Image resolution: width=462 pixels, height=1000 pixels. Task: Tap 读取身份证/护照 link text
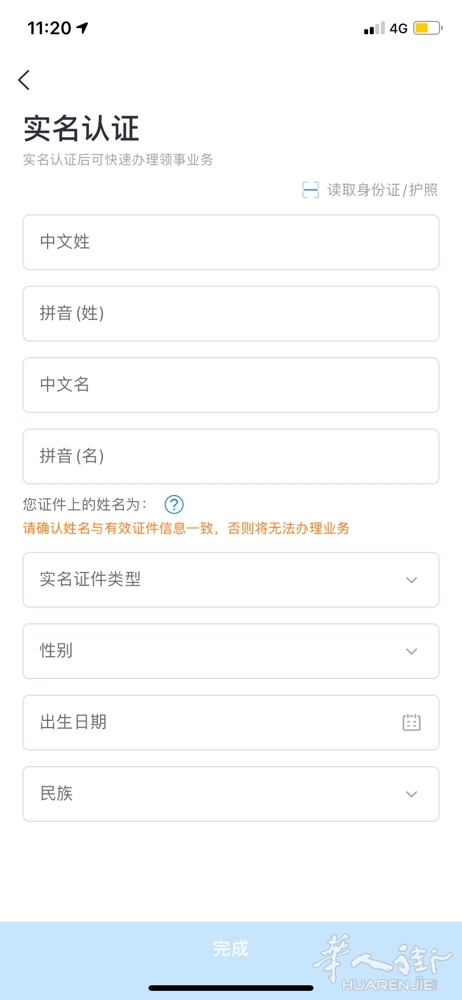(x=383, y=190)
